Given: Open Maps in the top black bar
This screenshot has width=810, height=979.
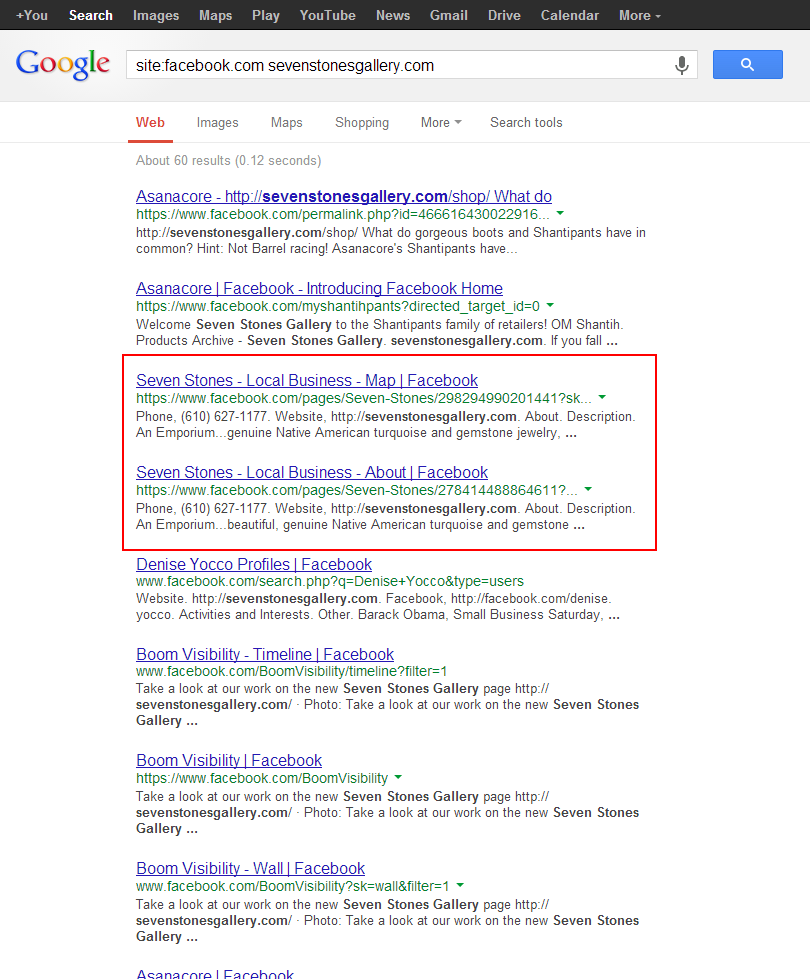Looking at the screenshot, I should coord(215,15).
